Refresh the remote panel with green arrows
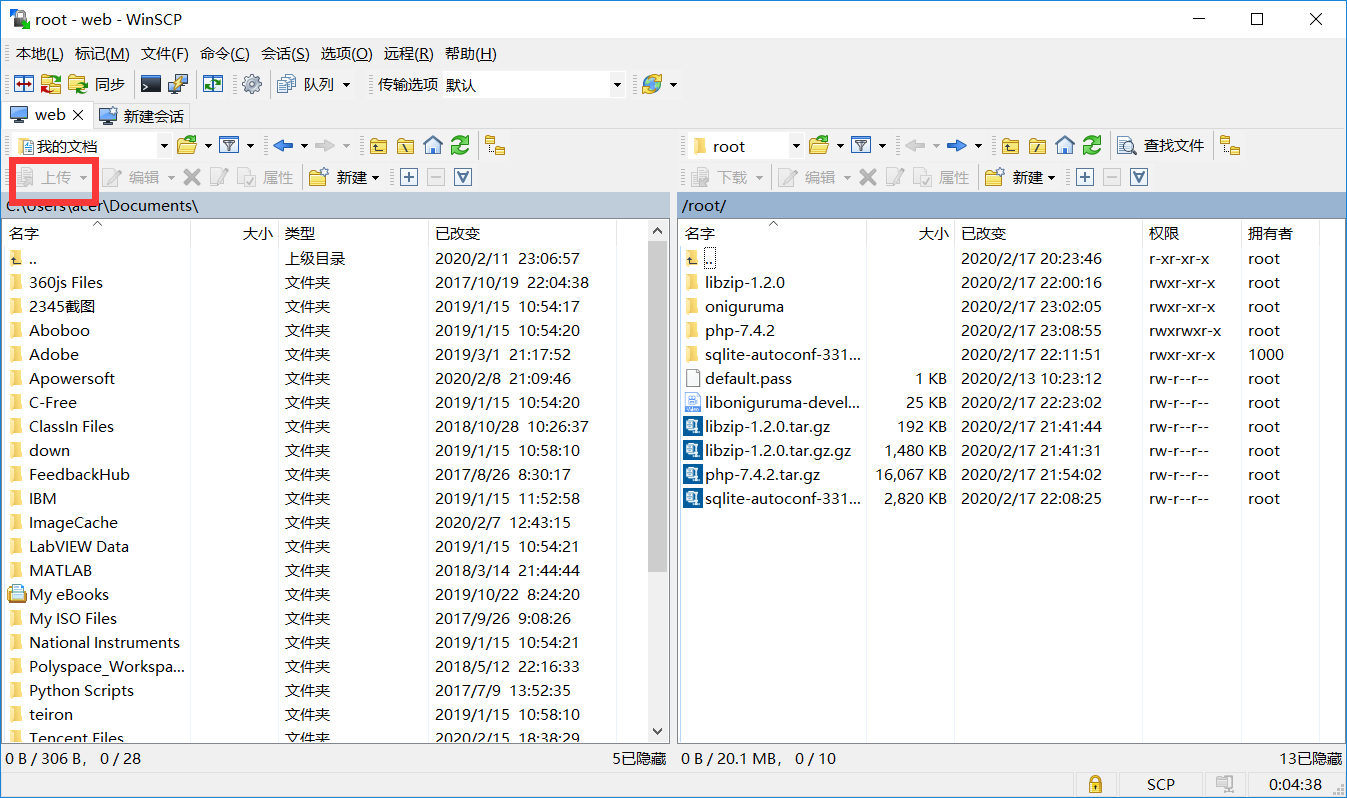Viewport: 1347px width, 798px height. coord(1092,146)
